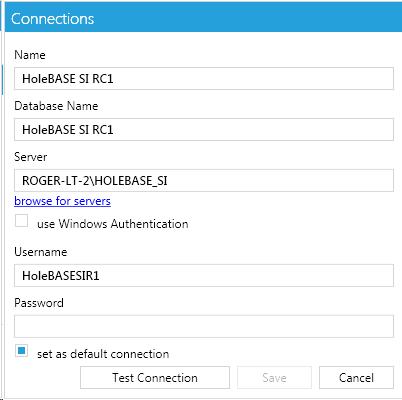Uncheck the set as default connection checkbox
The width and height of the screenshot is (402, 400).
[21, 351]
